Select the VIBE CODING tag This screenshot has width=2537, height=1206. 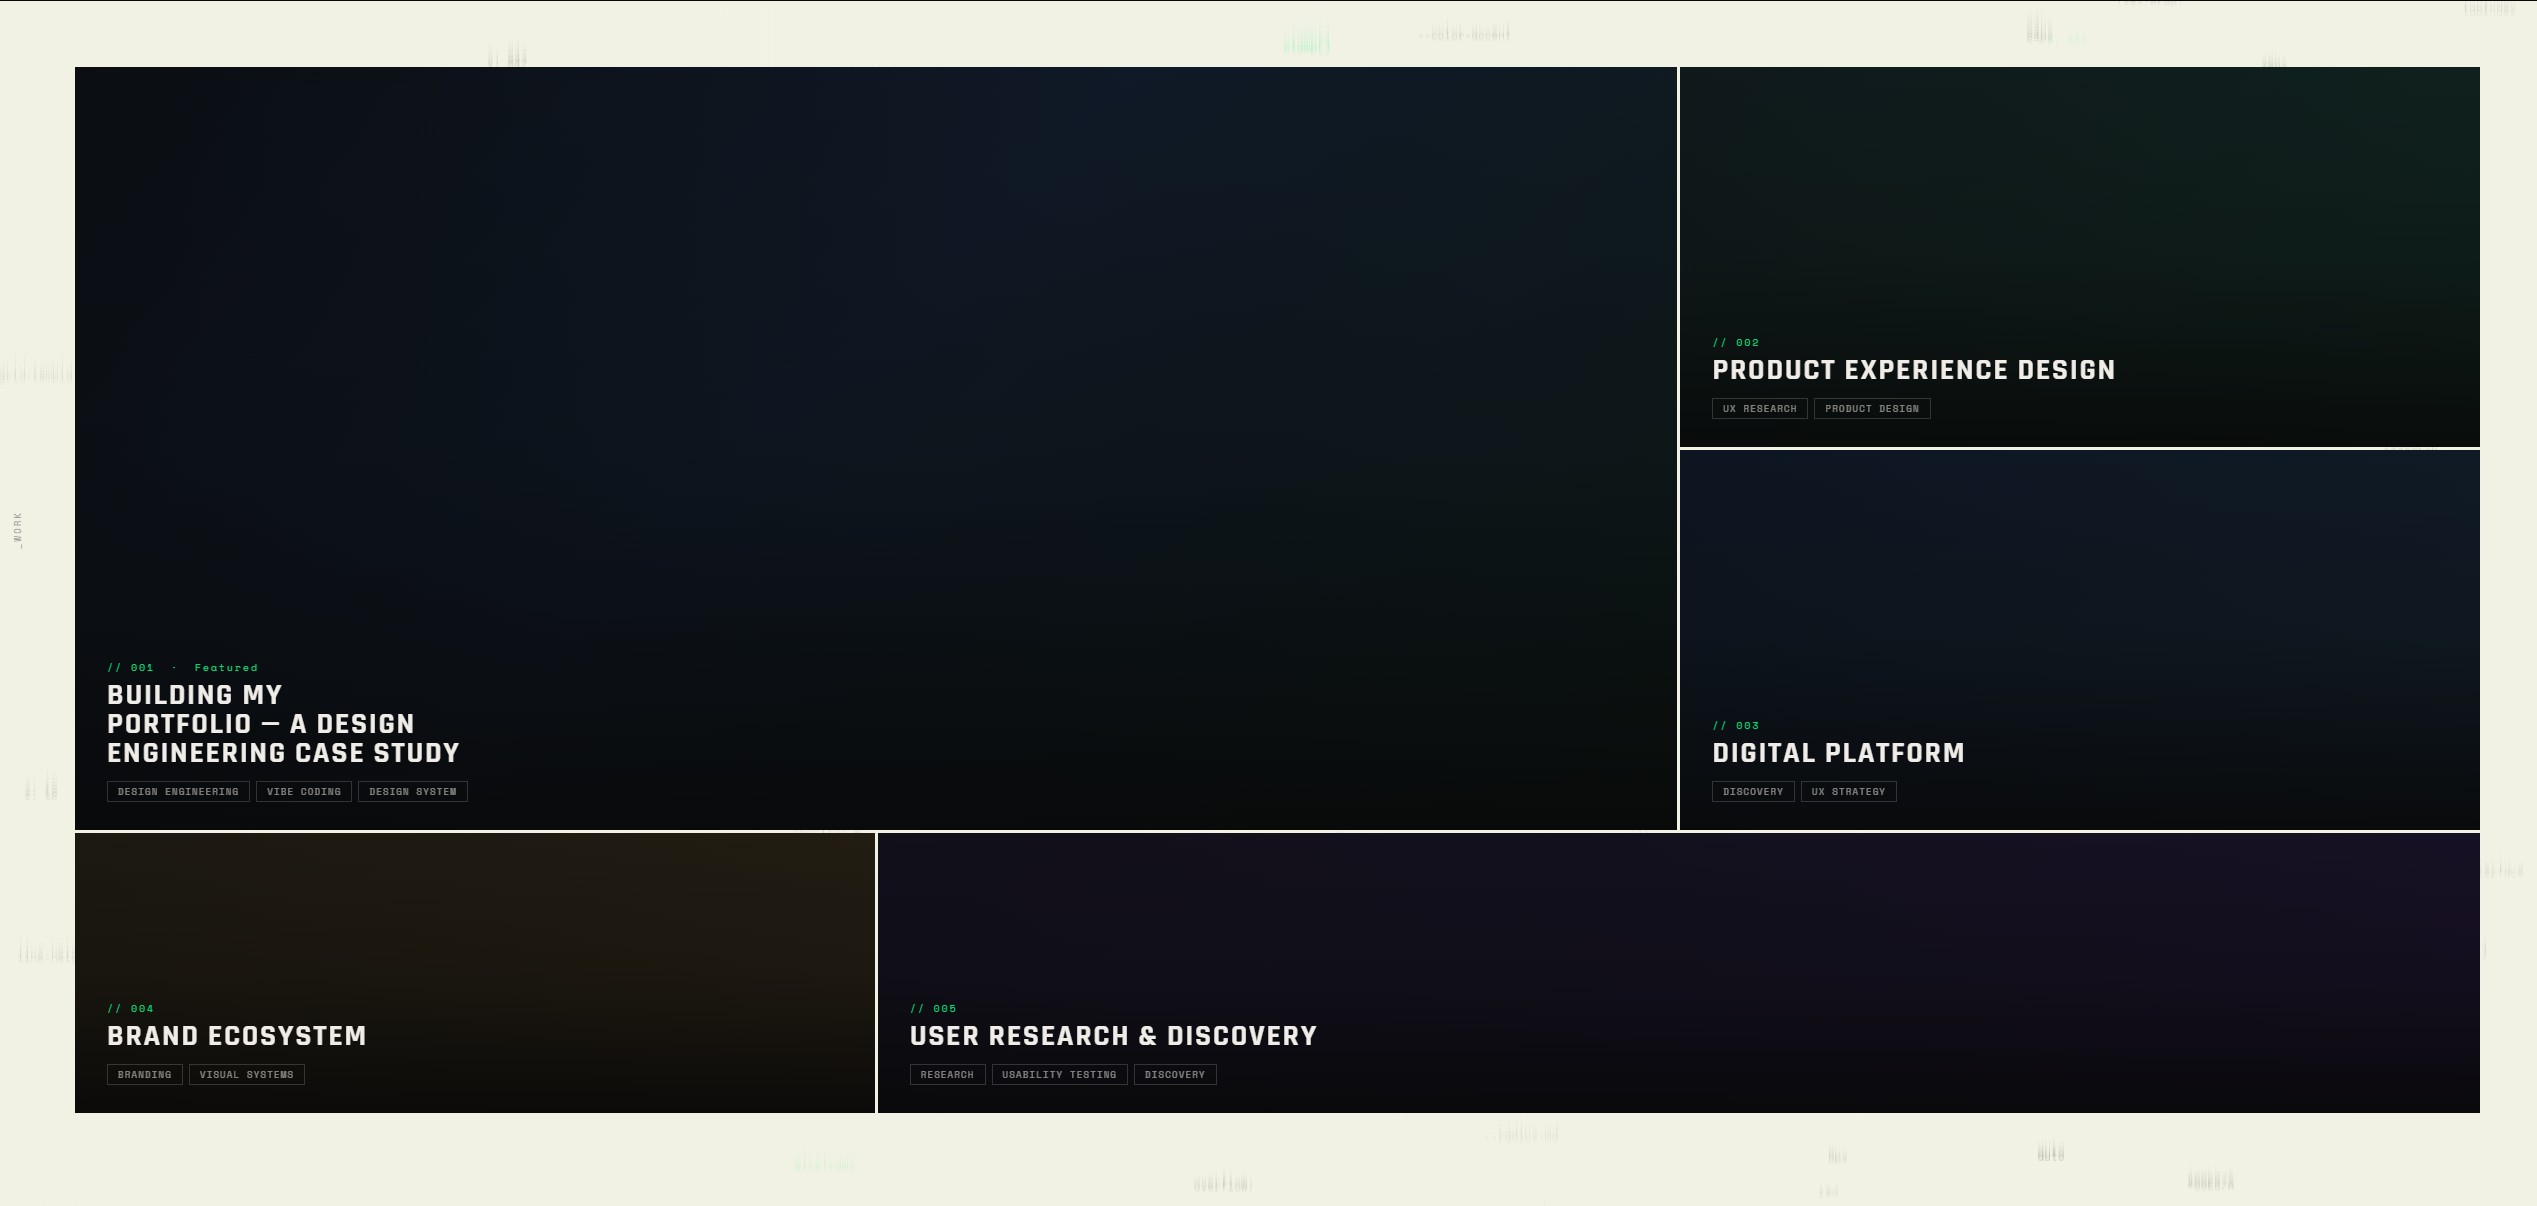click(x=303, y=791)
